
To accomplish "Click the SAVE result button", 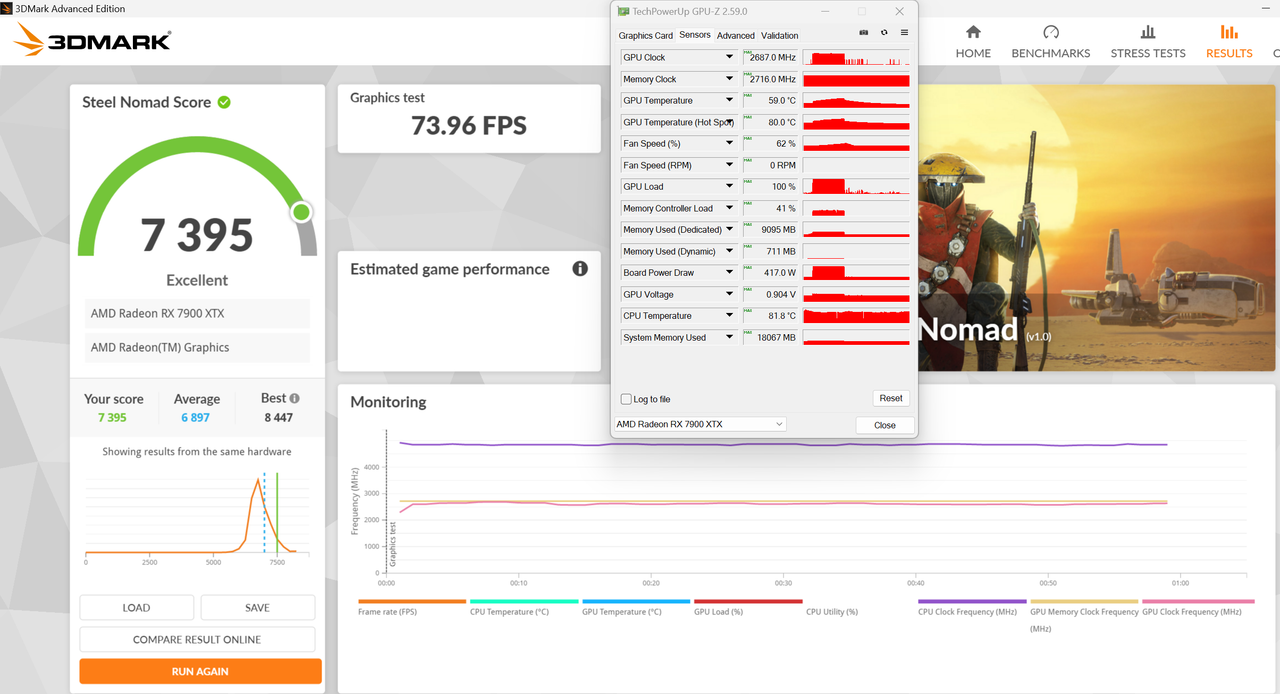I will click(x=257, y=607).
